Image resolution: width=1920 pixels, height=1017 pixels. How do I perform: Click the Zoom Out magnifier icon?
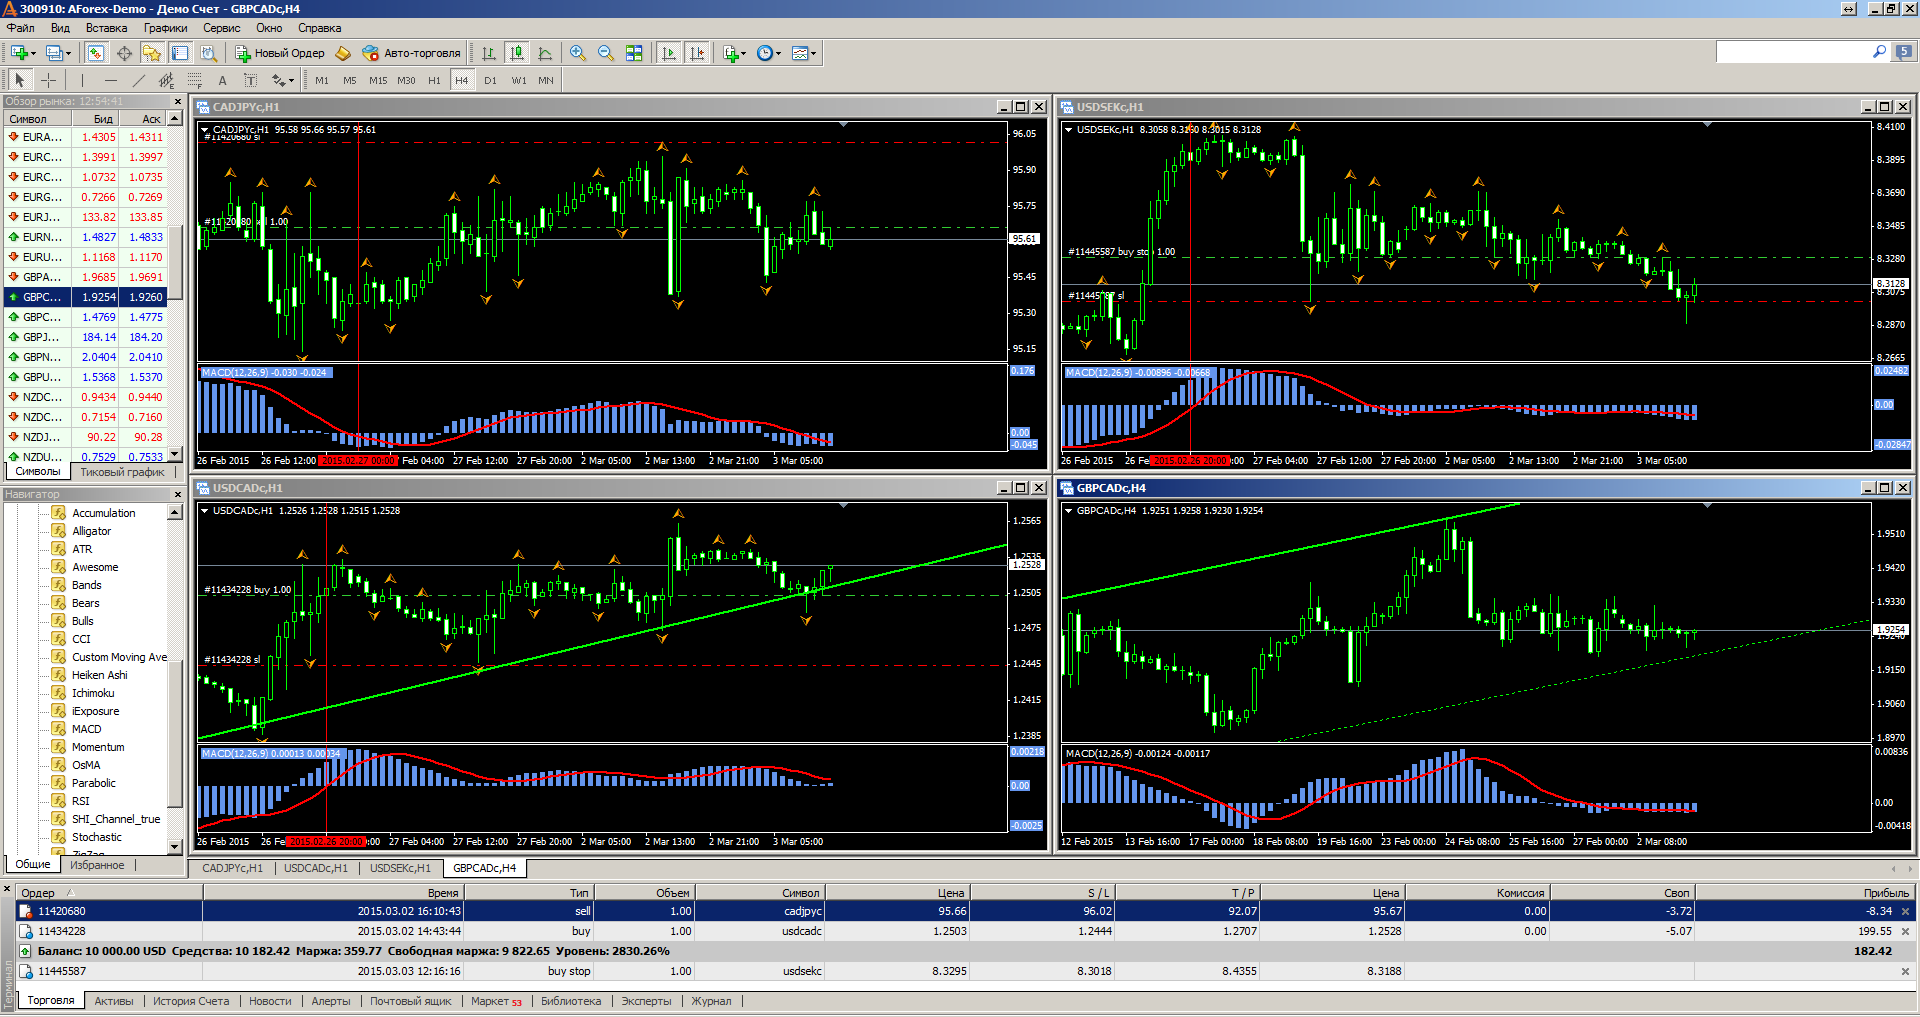(x=606, y=53)
